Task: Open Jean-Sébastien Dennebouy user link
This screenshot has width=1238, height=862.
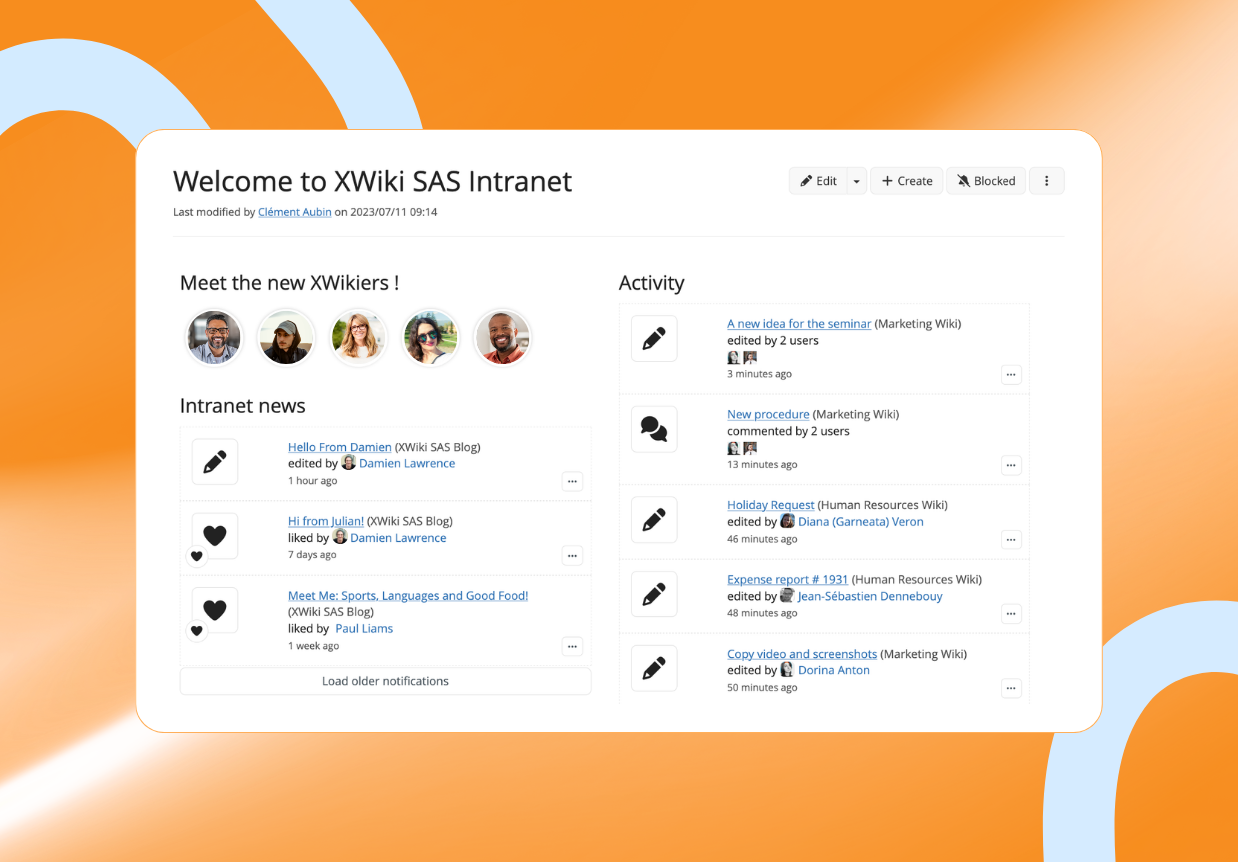Action: tap(870, 596)
